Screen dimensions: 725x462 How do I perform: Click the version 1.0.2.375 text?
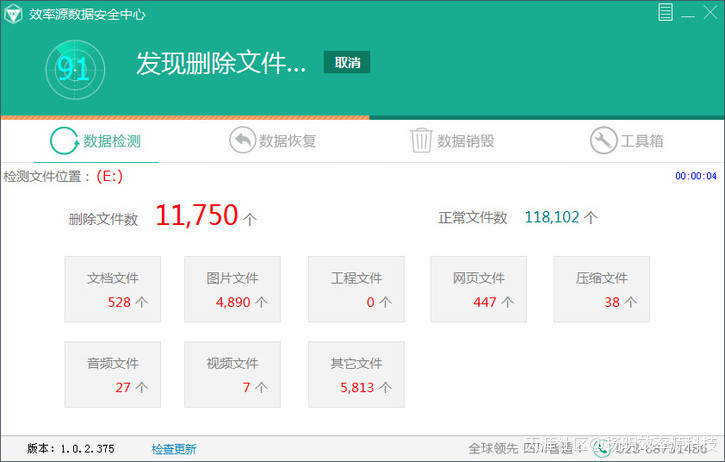pos(70,448)
